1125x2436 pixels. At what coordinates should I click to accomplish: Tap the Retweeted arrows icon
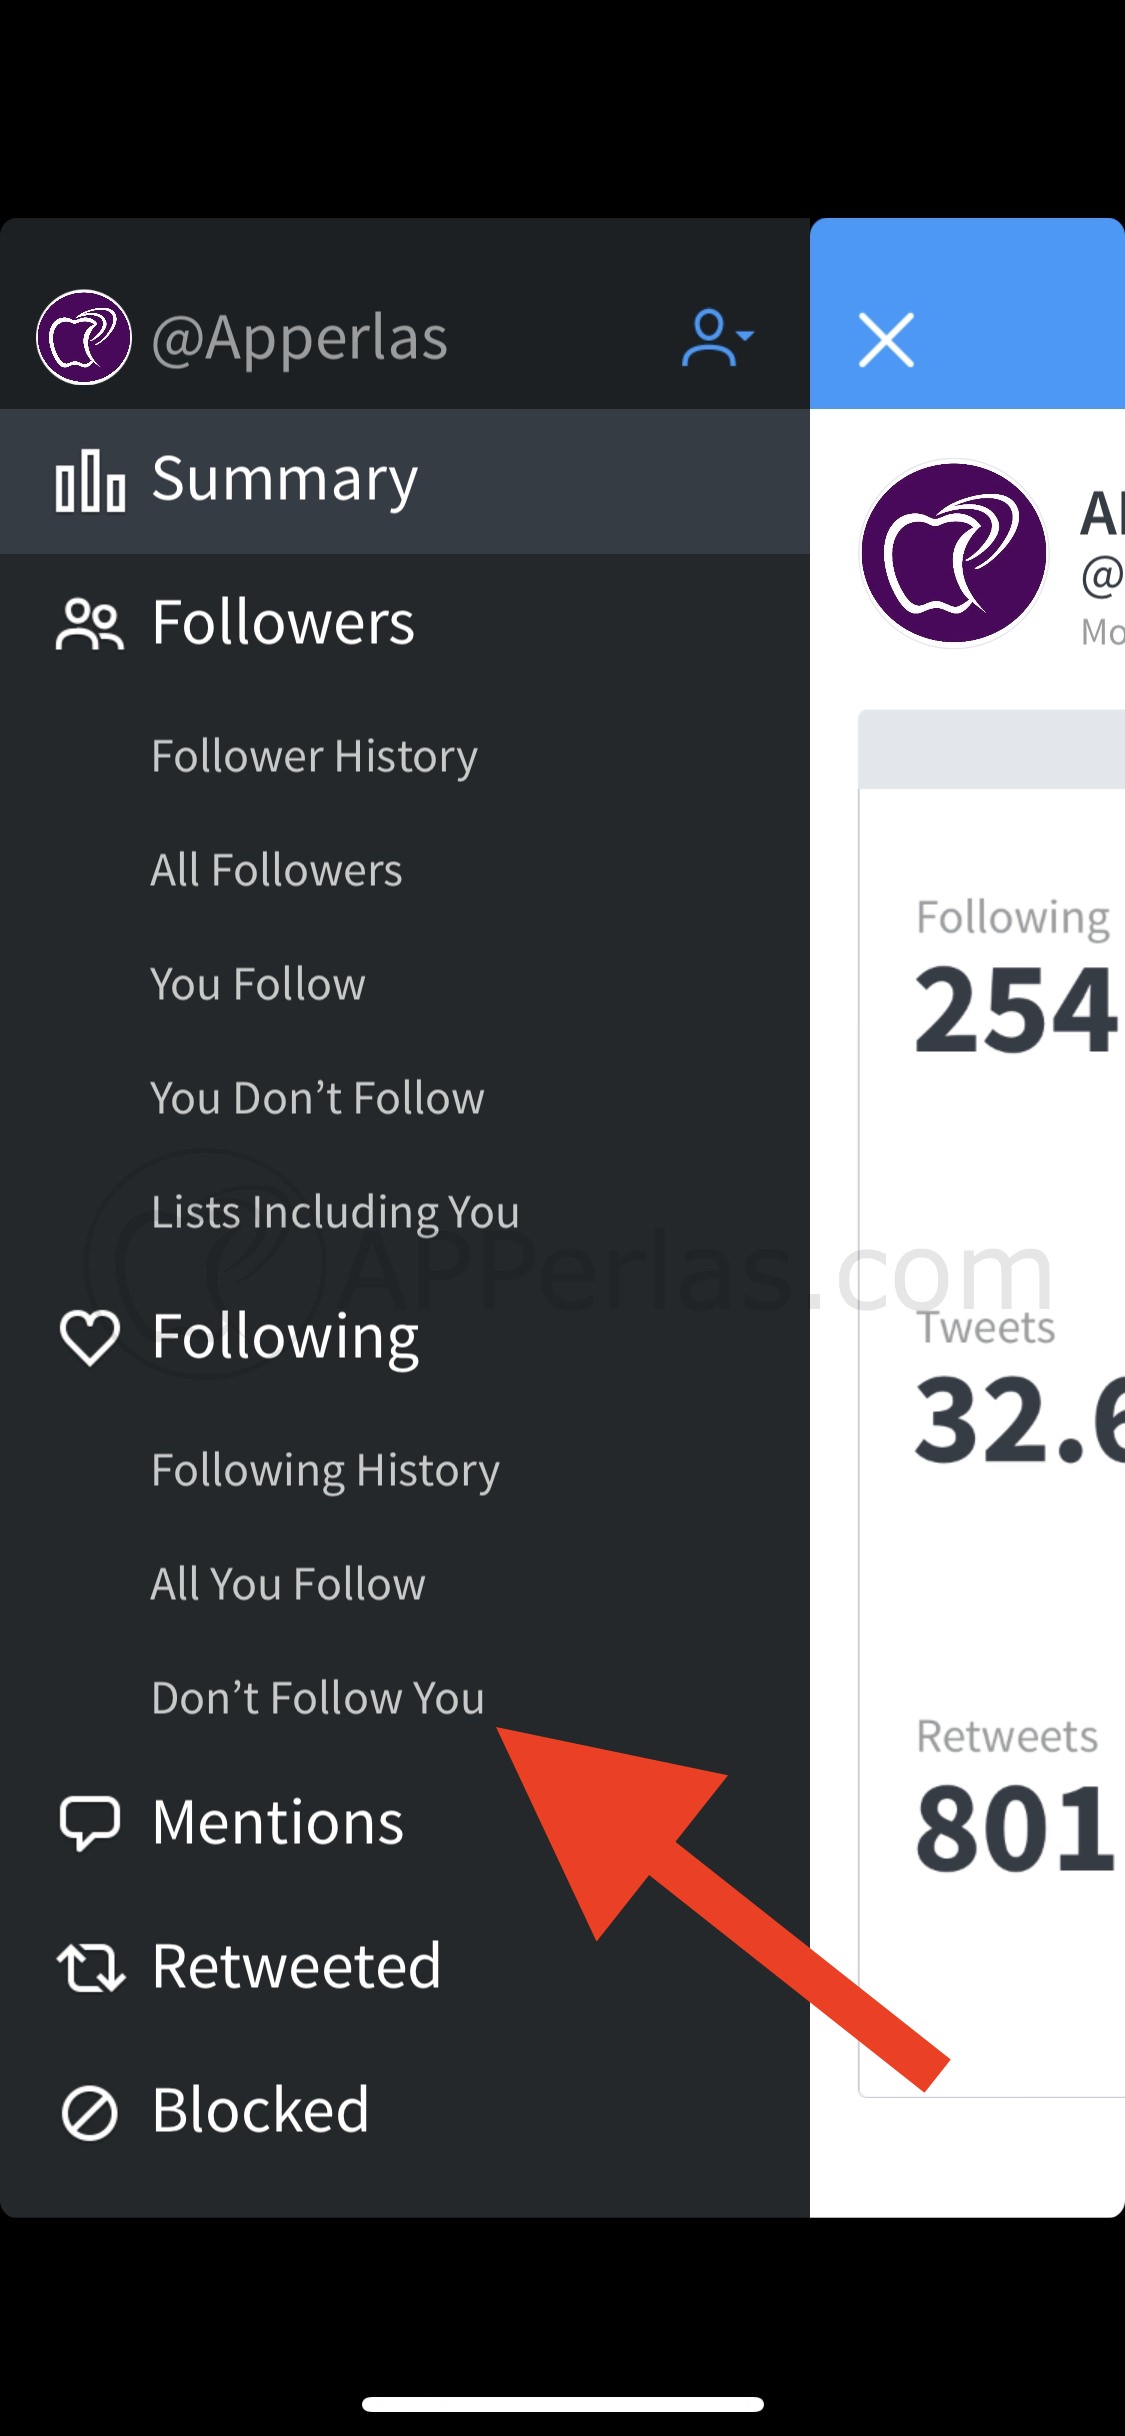90,1967
